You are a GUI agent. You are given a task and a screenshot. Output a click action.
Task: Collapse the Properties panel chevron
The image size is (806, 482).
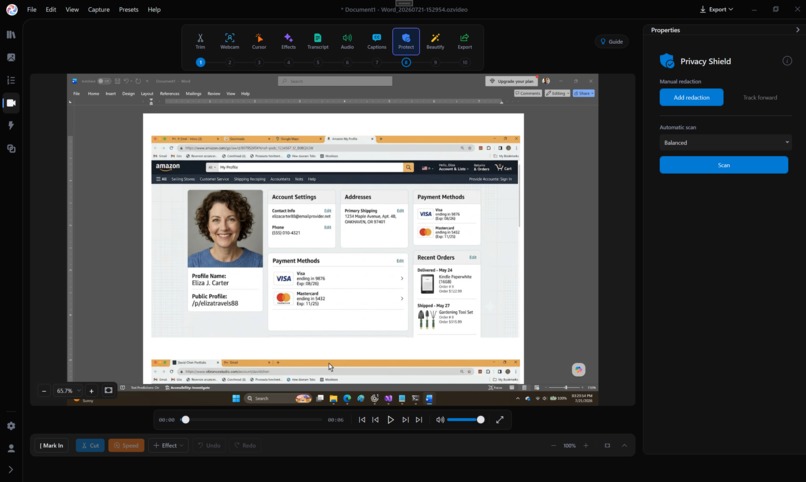[x=797, y=30]
